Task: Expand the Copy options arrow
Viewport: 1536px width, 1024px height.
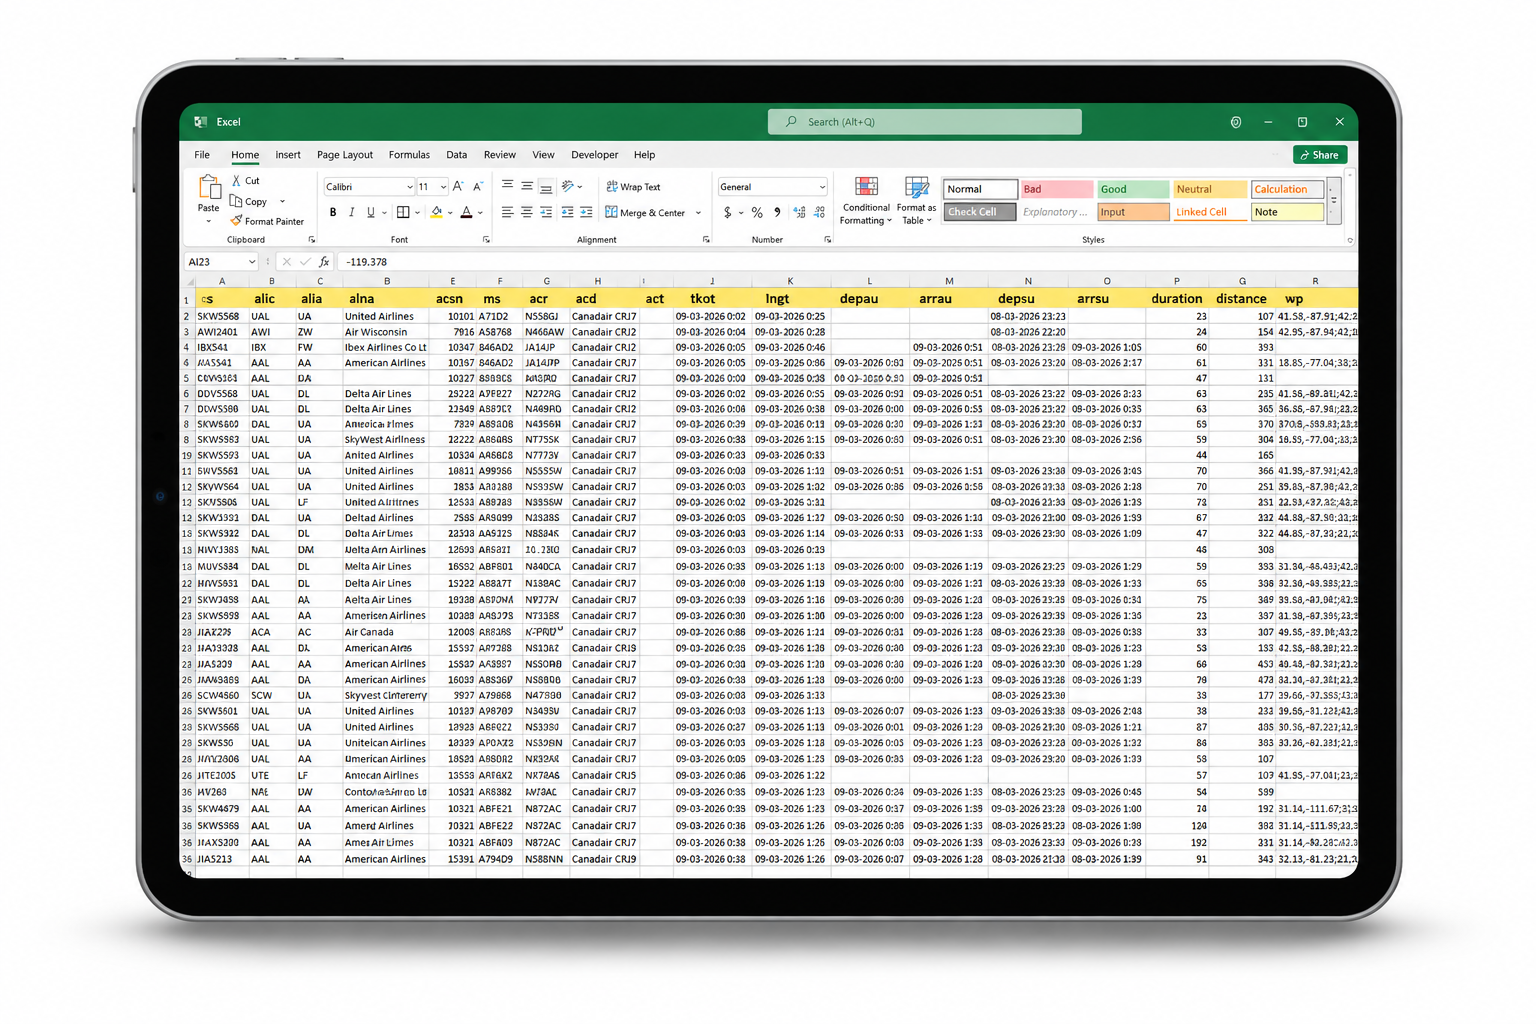Action: pos(283,202)
